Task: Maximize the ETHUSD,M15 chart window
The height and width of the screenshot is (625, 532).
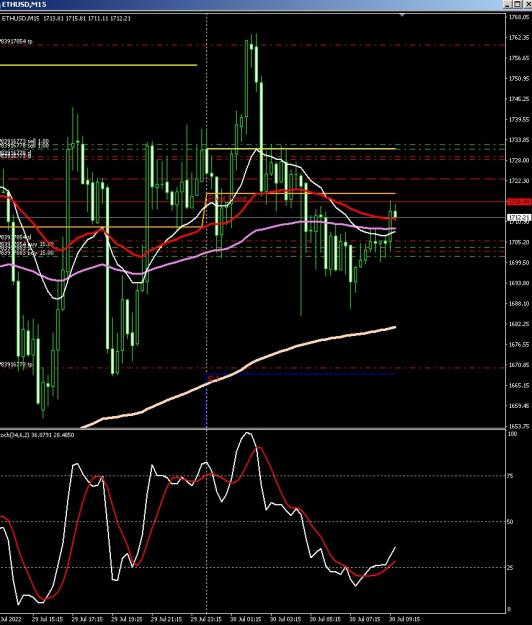Action: pos(517,4)
